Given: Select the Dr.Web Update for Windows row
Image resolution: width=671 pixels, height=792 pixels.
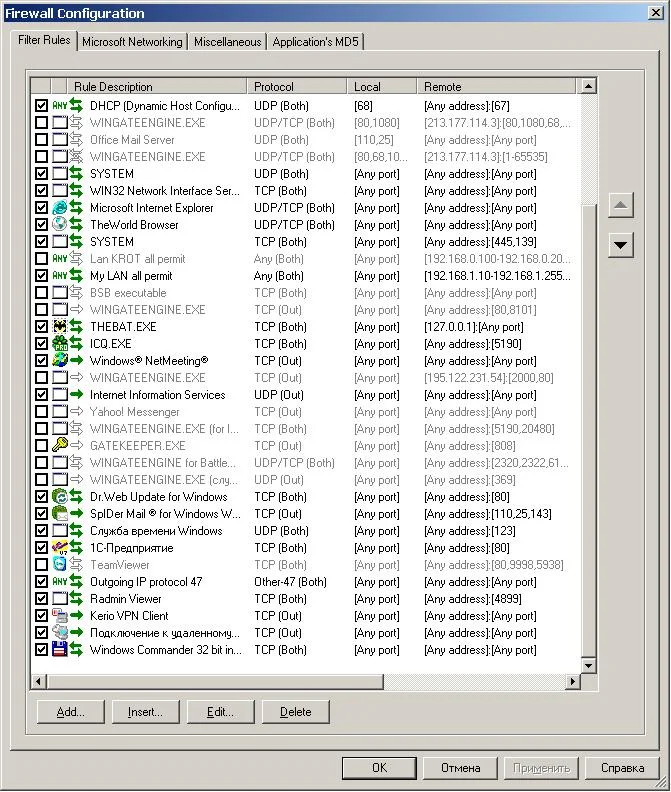Looking at the screenshot, I should click(x=305, y=497).
